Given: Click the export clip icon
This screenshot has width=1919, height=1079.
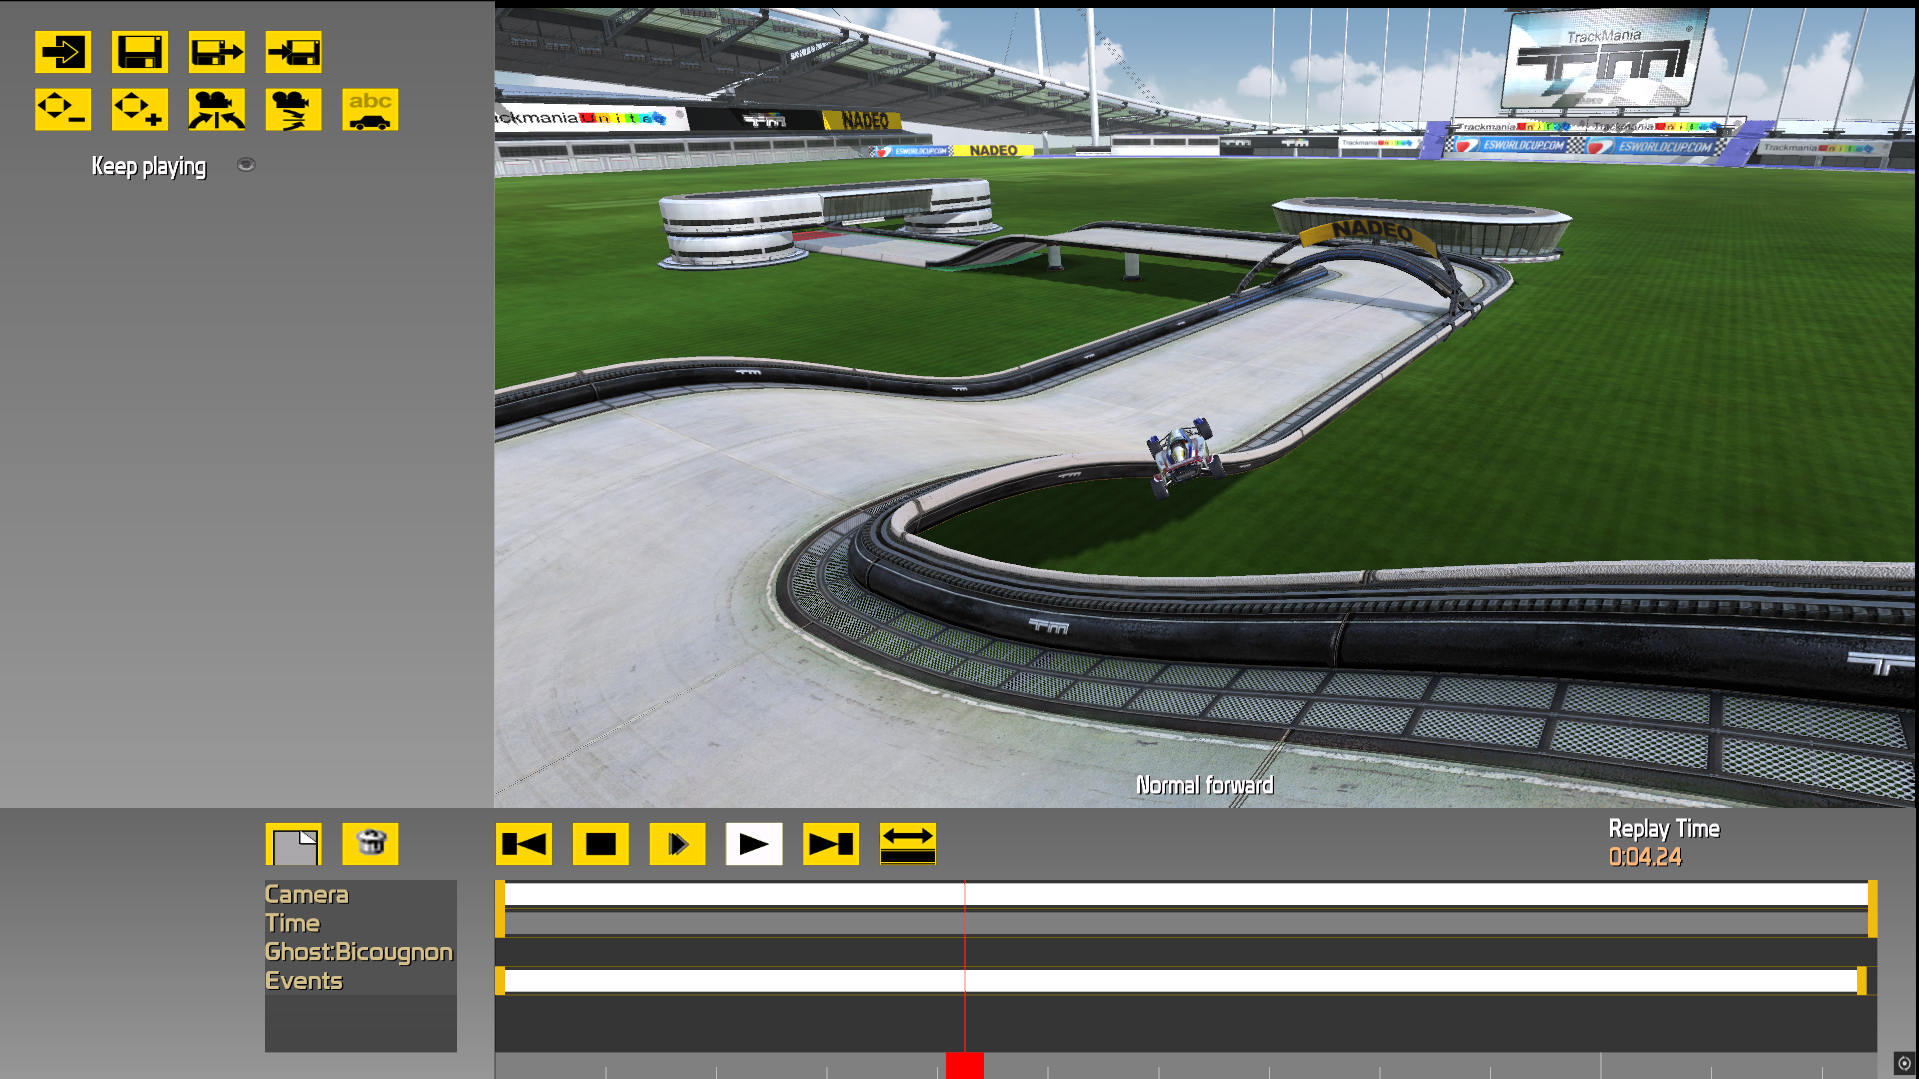Looking at the screenshot, I should tap(217, 52).
